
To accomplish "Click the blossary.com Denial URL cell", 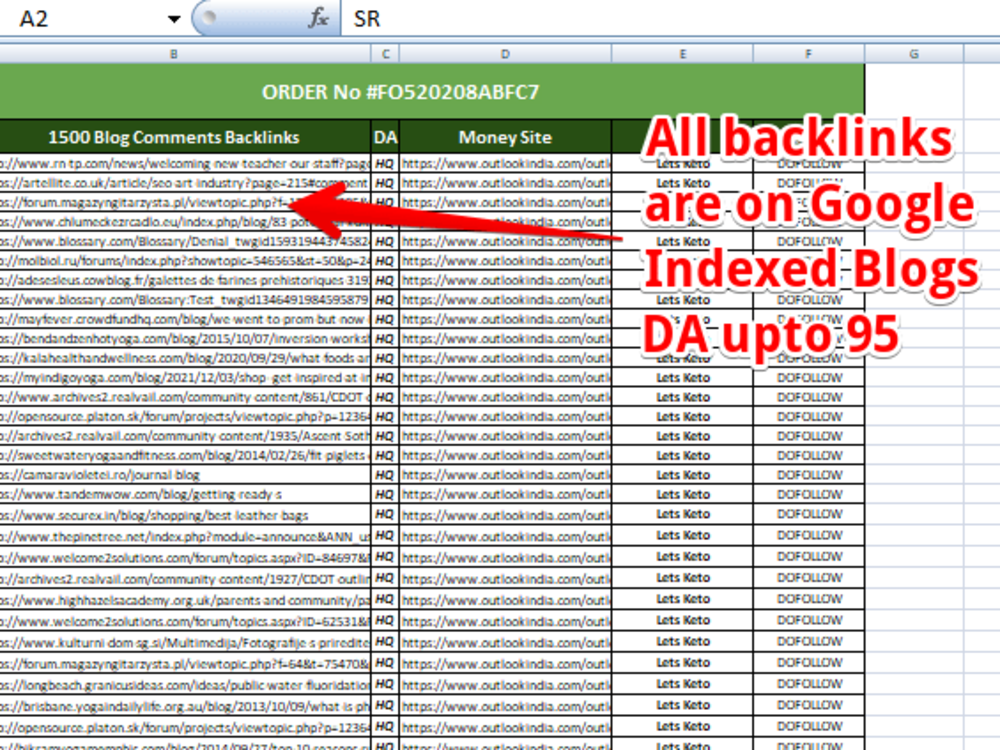I will [x=185, y=242].
